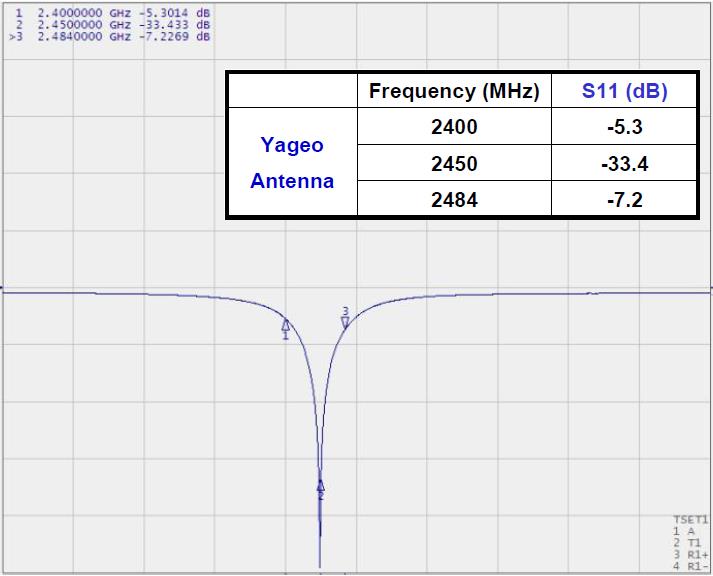
Task: Click the 4 R1- legend entry
Action: pyautogui.click(x=691, y=566)
